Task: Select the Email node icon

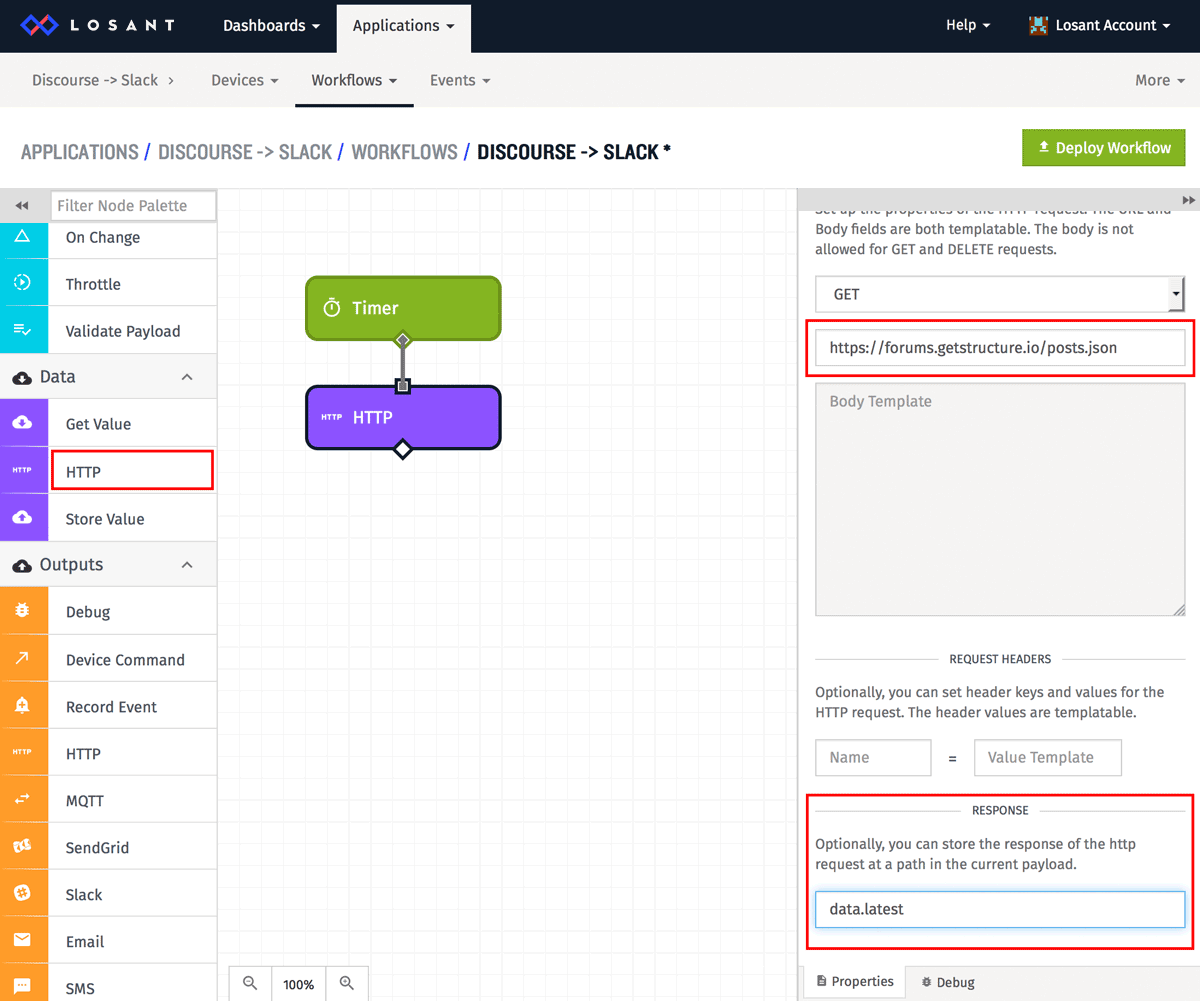Action: [23, 940]
